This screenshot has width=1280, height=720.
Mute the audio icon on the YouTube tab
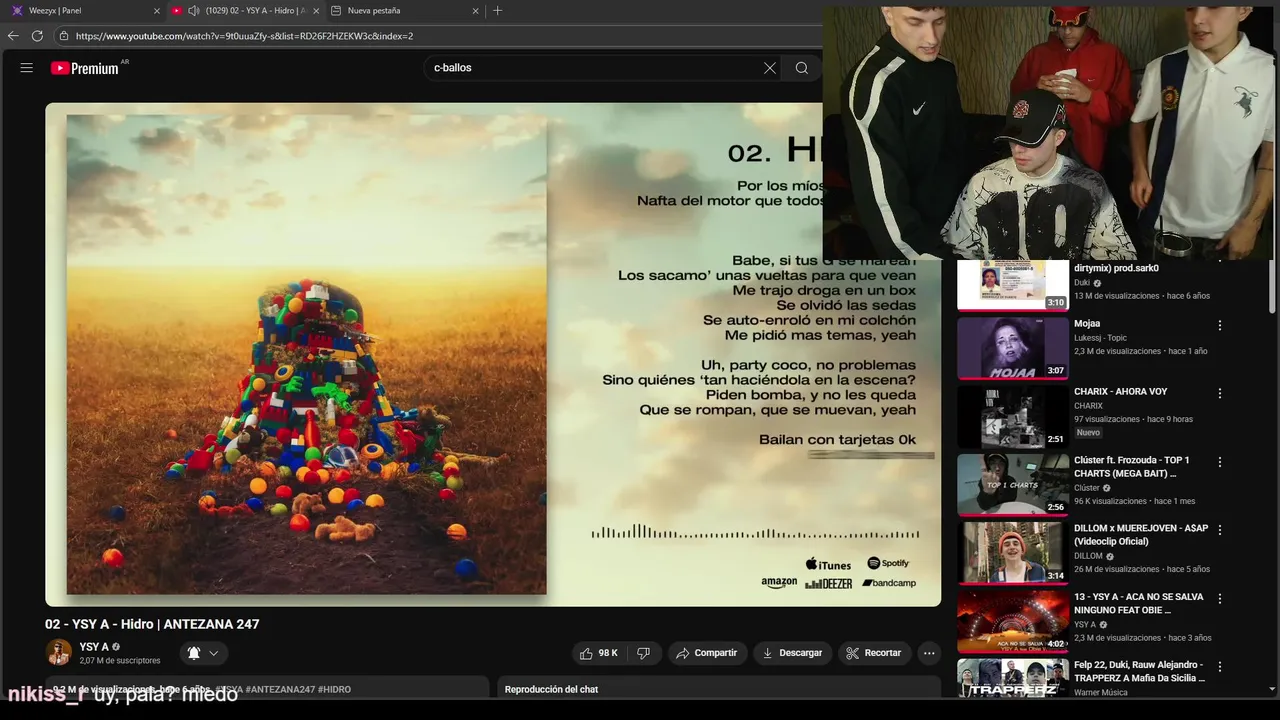click(x=194, y=11)
